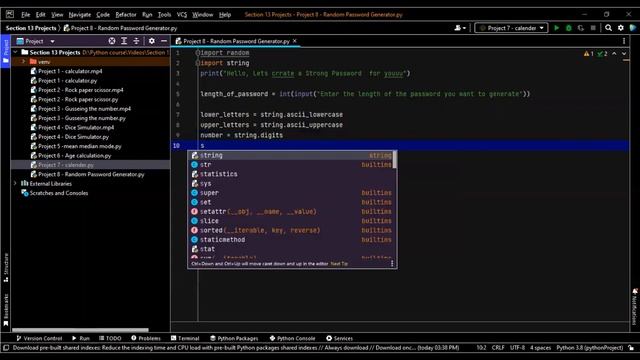This screenshot has width=640, height=360.
Task: Select Project 6 - Age calculation.py file
Action: (74, 156)
